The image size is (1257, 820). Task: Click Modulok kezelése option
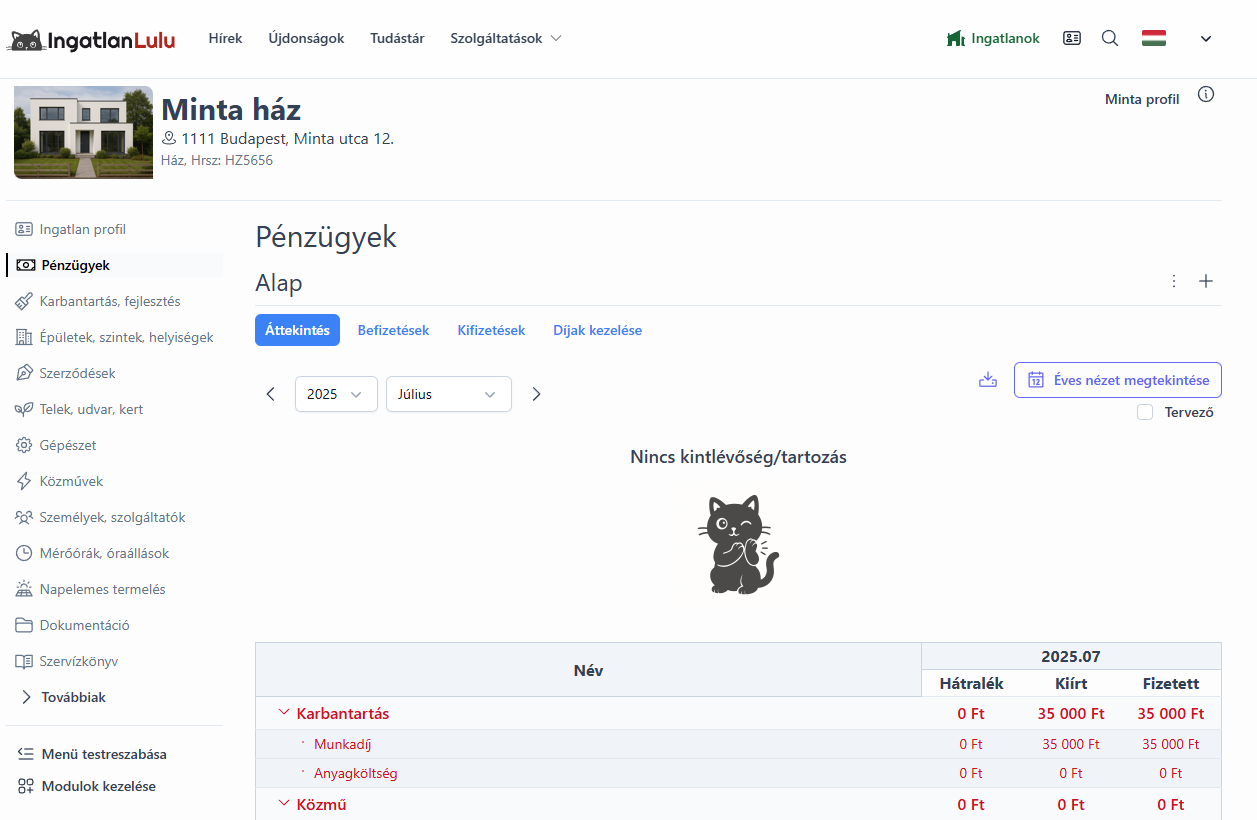pyautogui.click(x=87, y=786)
